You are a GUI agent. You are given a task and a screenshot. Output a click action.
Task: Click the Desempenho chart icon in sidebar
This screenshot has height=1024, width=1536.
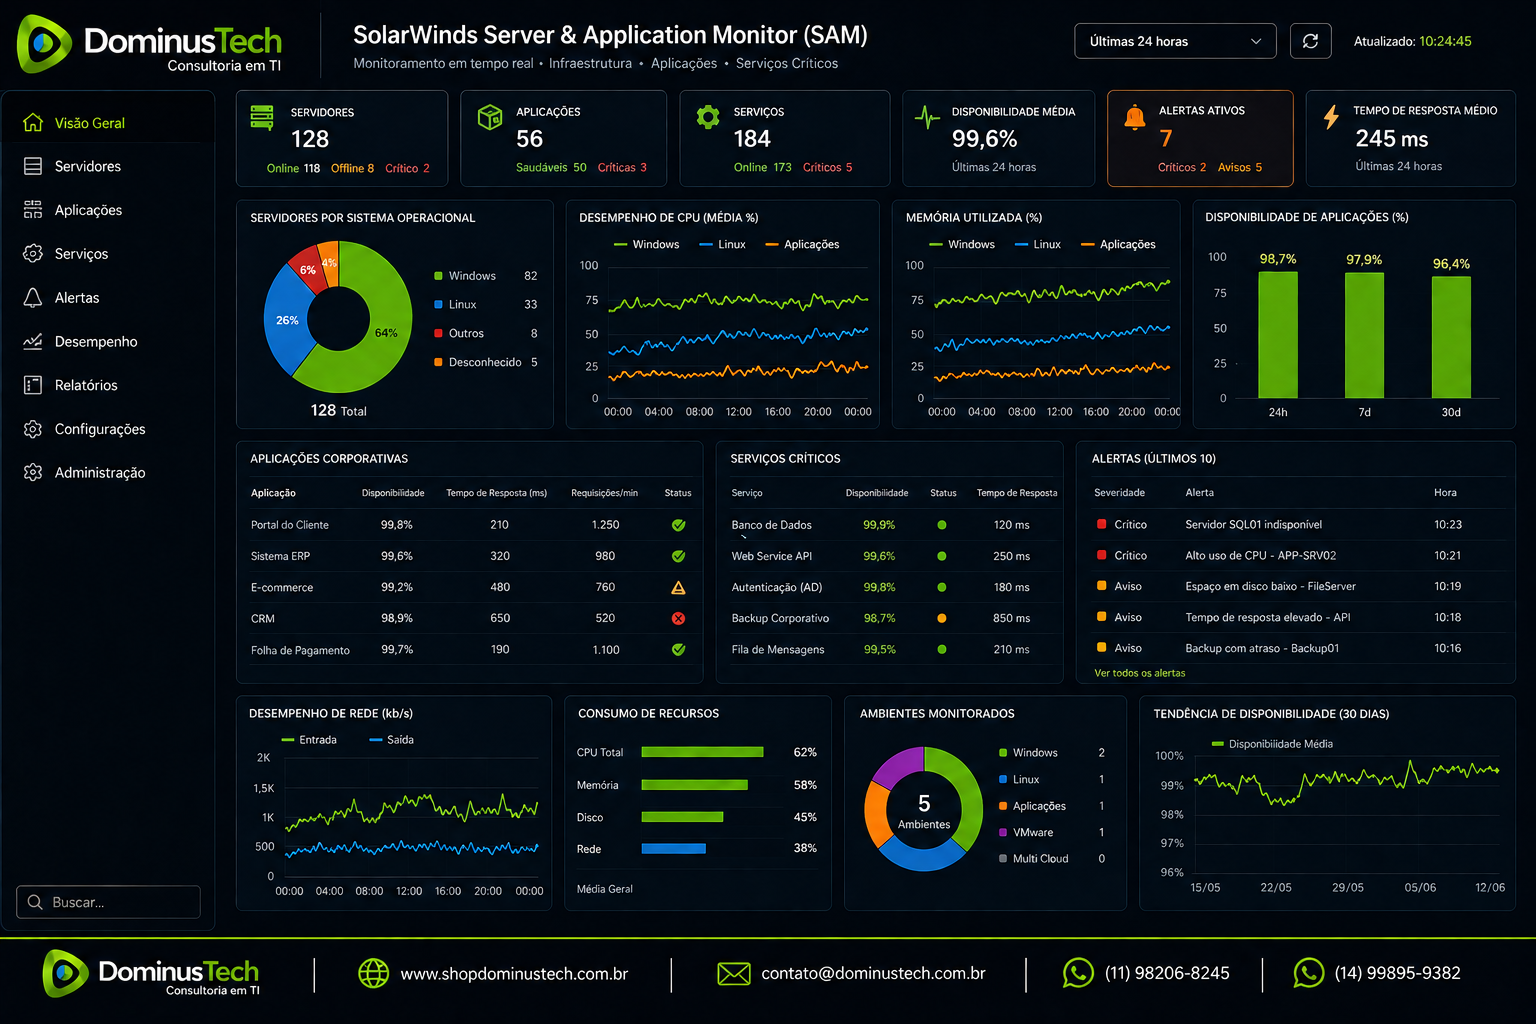point(33,341)
